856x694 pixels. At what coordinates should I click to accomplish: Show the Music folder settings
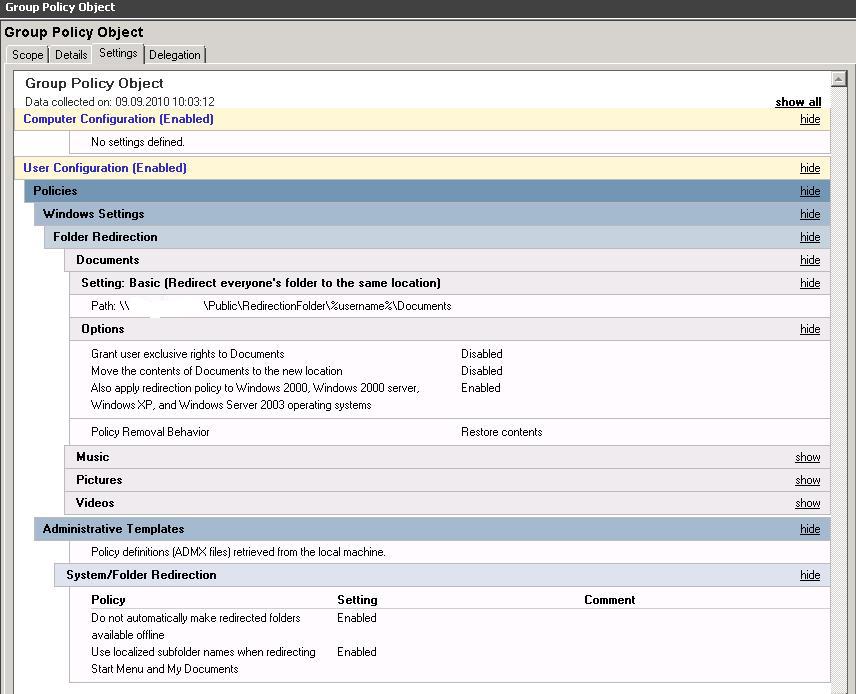807,457
